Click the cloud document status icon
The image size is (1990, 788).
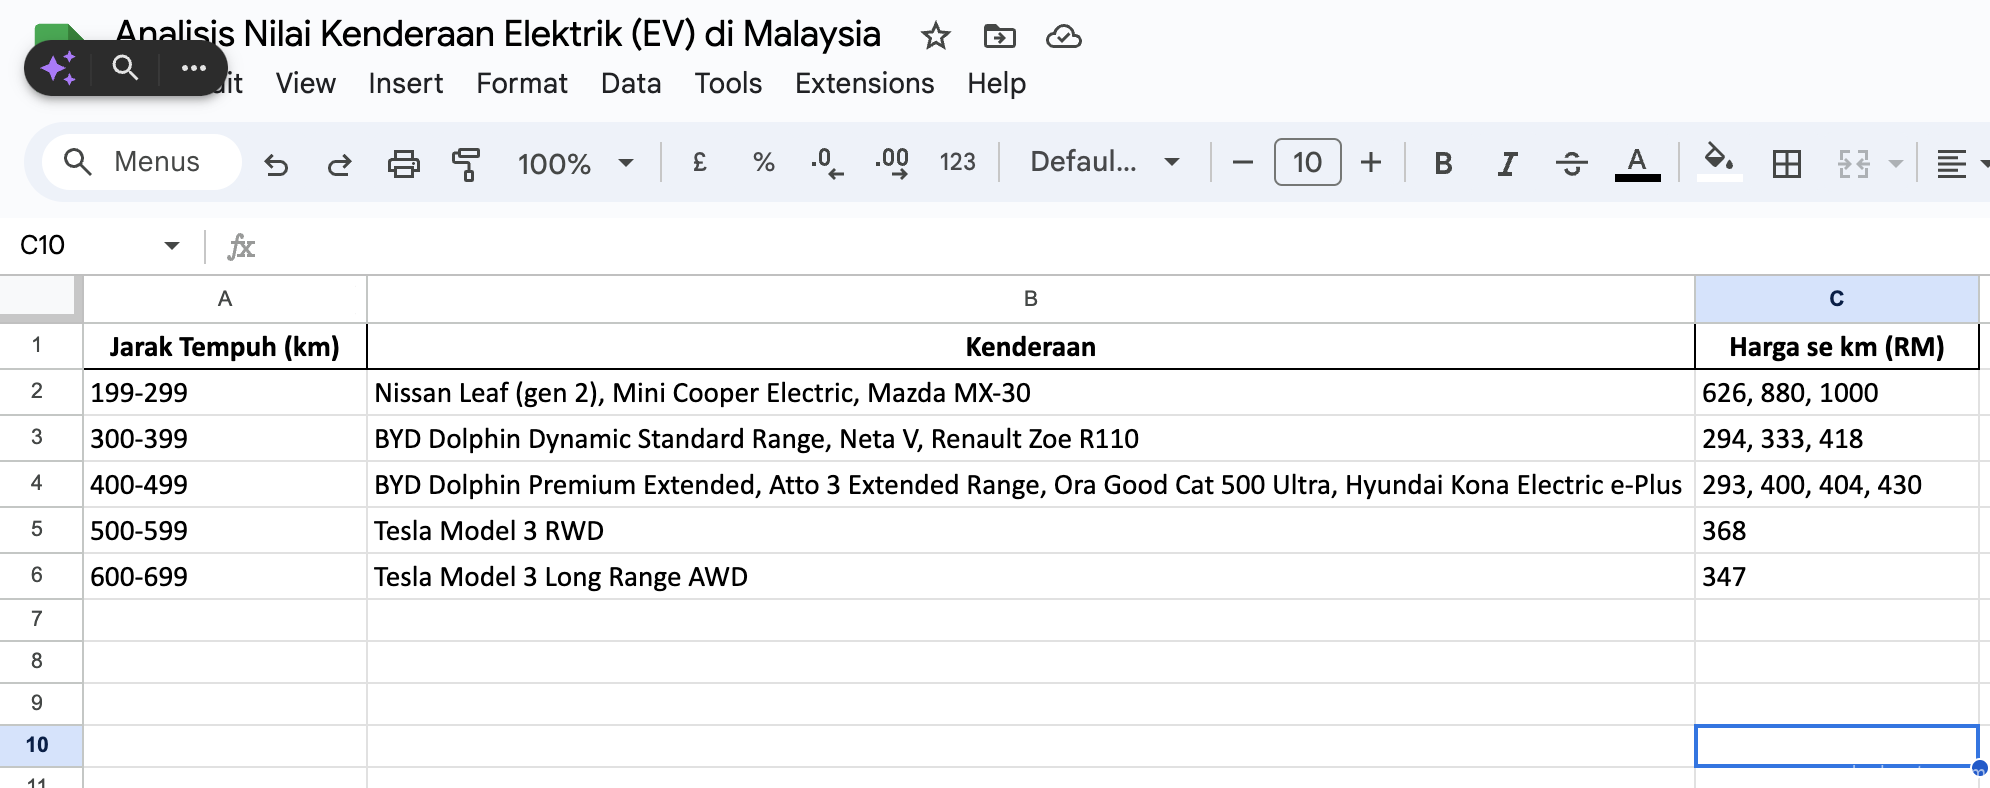1063,37
